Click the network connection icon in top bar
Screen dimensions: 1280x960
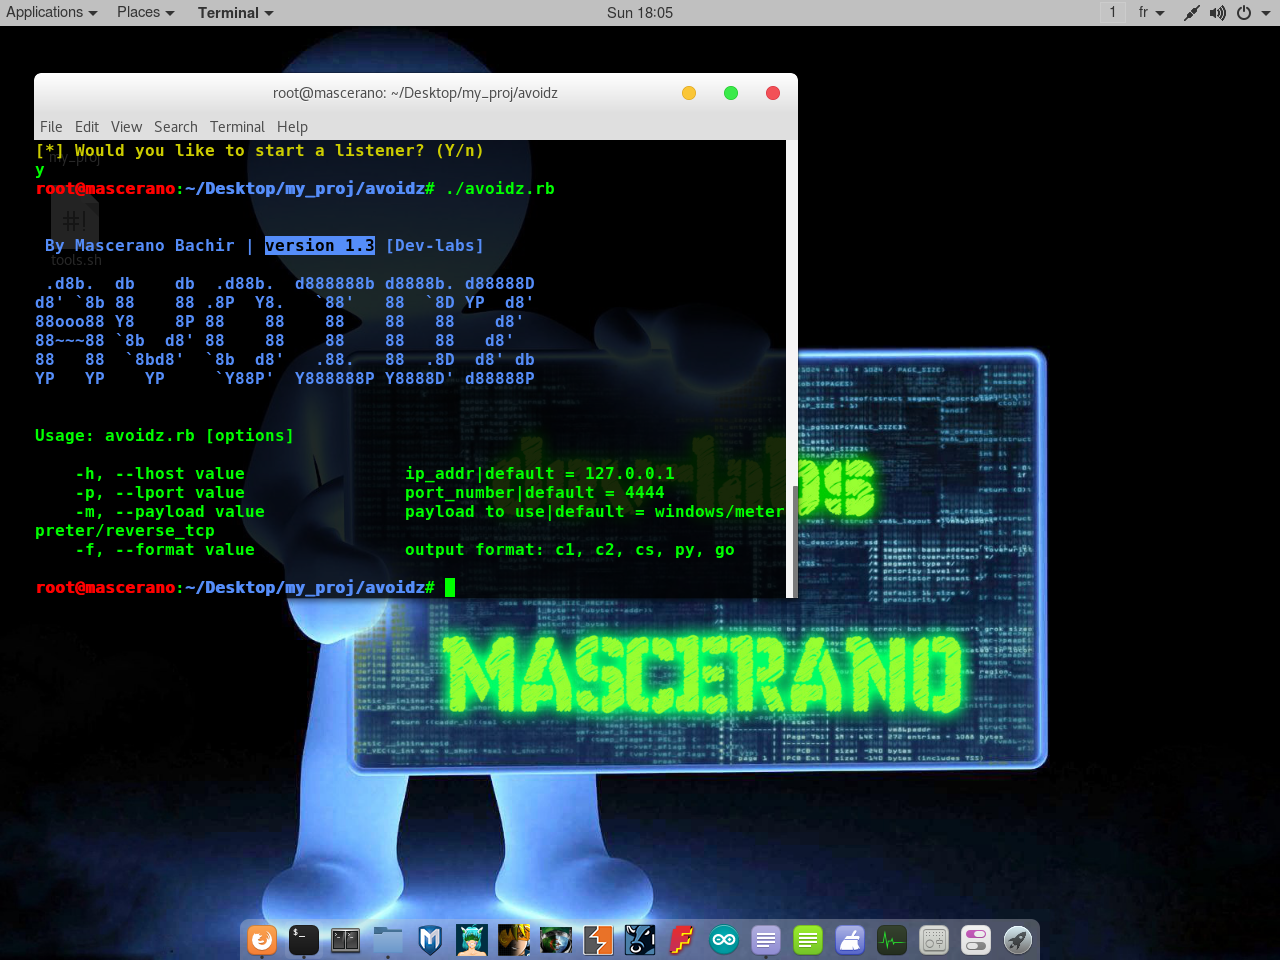click(x=1191, y=13)
